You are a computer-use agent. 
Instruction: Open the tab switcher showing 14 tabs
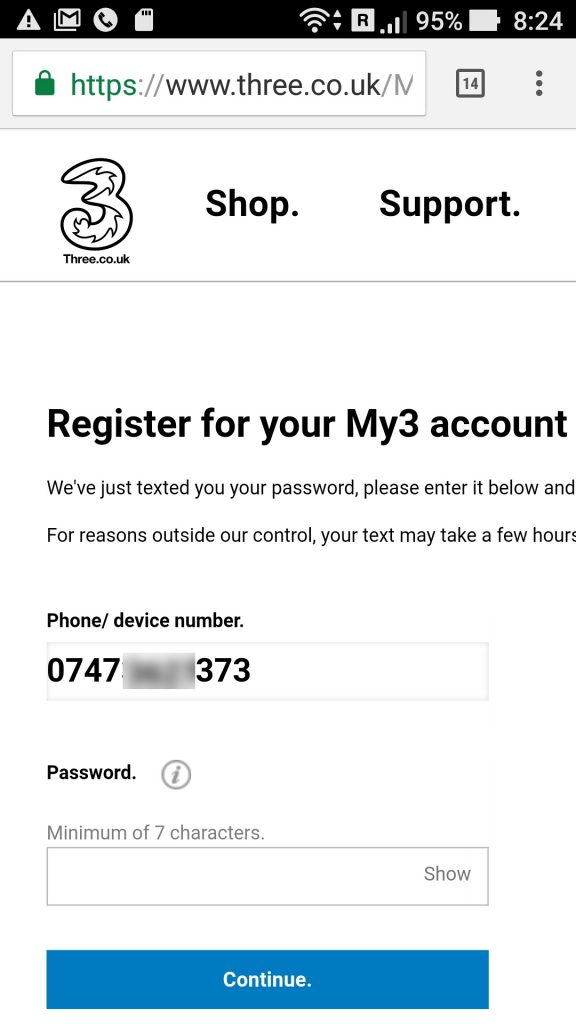click(470, 84)
